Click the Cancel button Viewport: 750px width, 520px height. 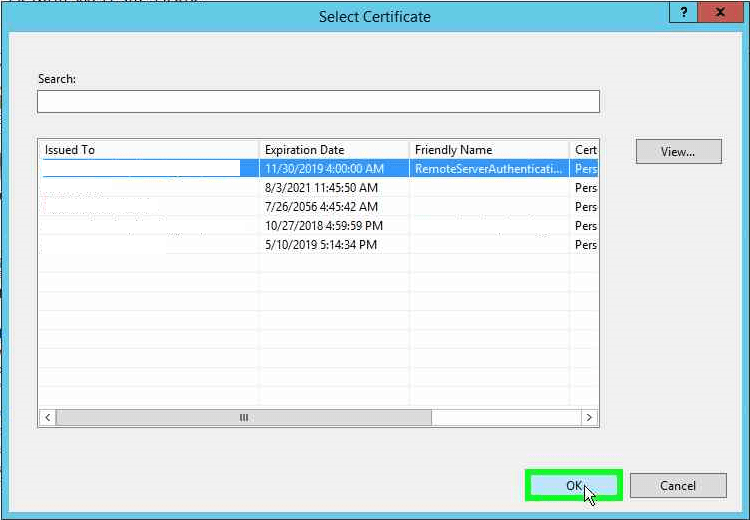pos(678,486)
